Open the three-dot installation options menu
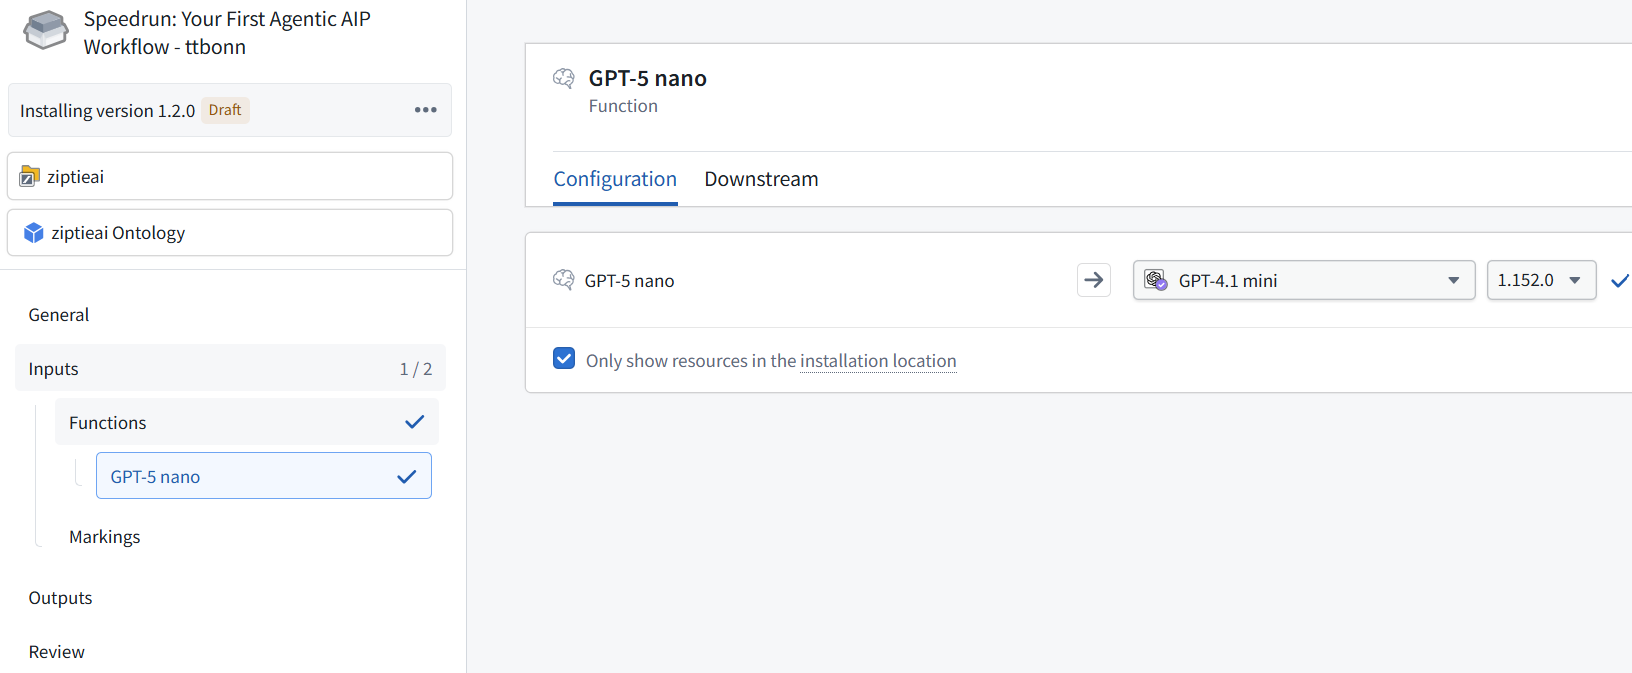 point(426,110)
